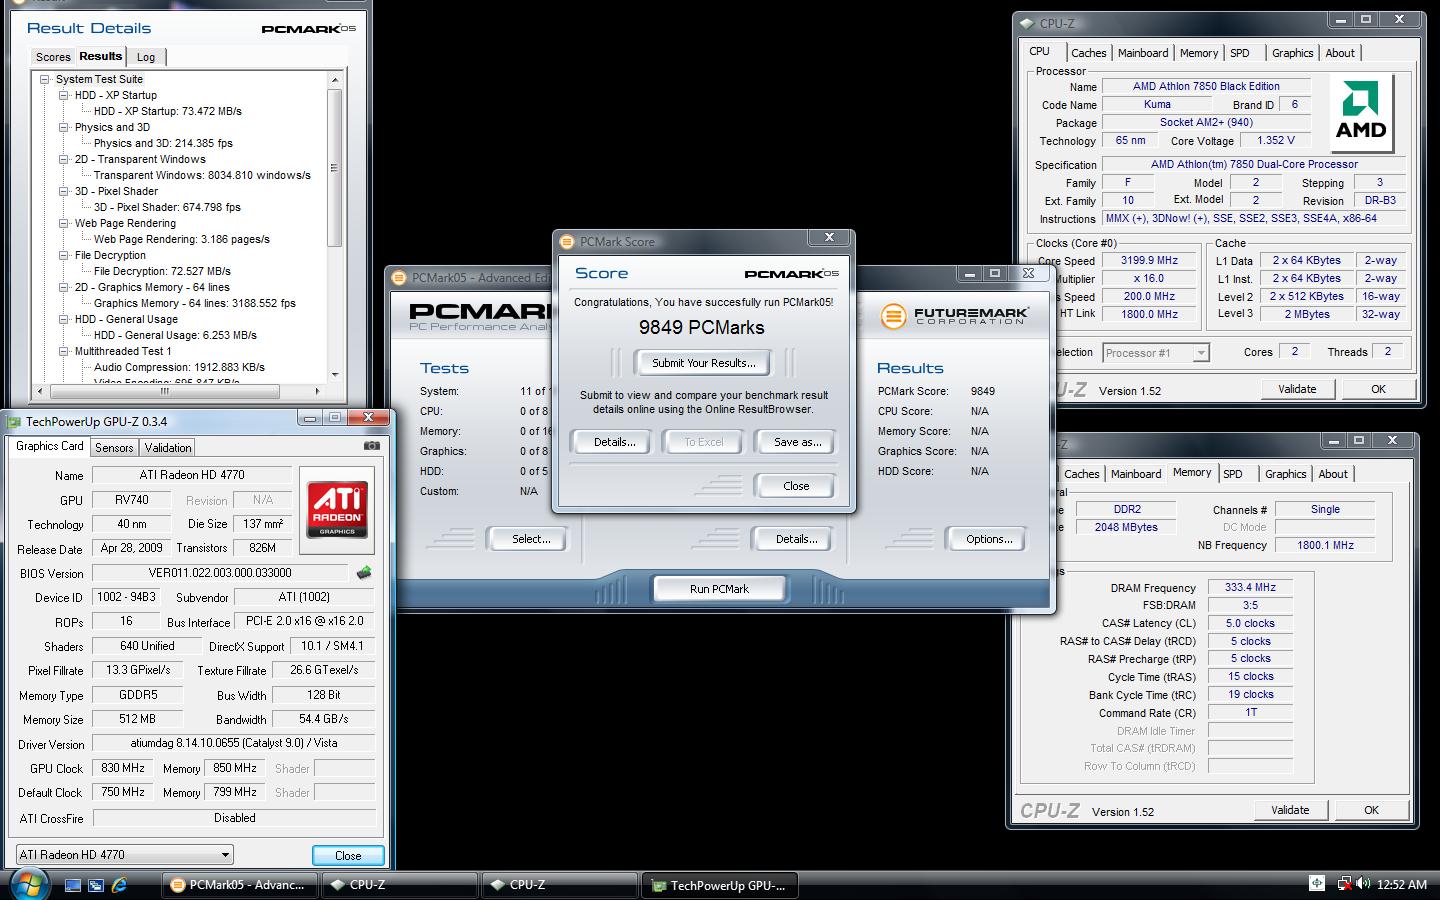Click the network icon with red X in tray
The width and height of the screenshot is (1440, 900).
click(1343, 884)
